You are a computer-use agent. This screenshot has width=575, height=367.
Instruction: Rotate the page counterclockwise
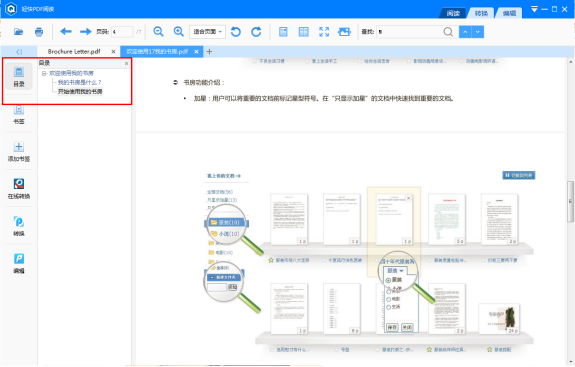[236, 32]
